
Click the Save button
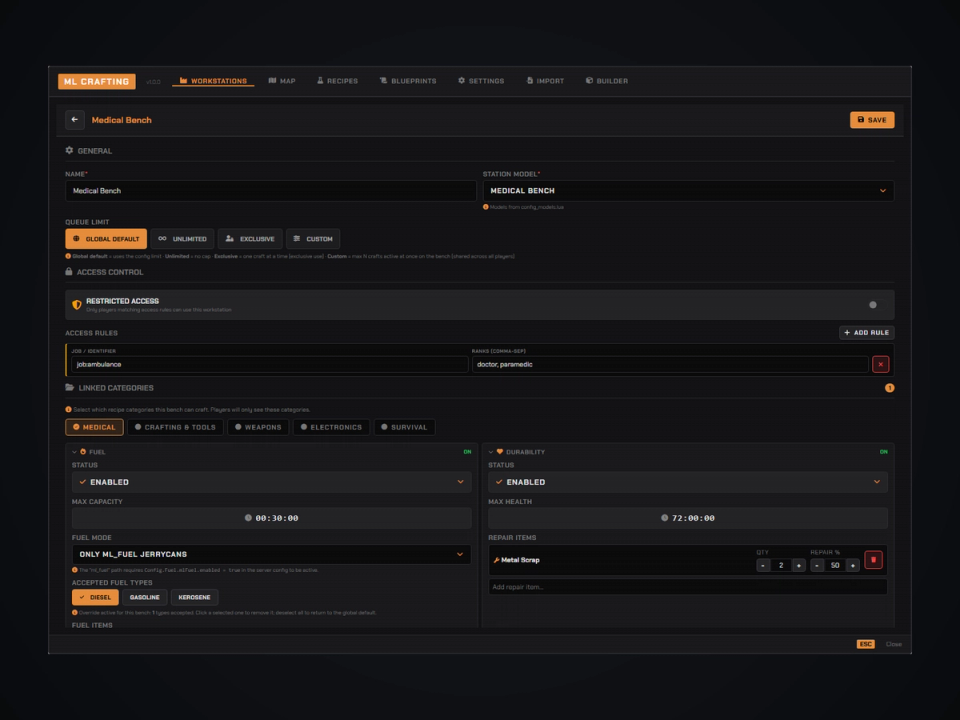(872, 119)
